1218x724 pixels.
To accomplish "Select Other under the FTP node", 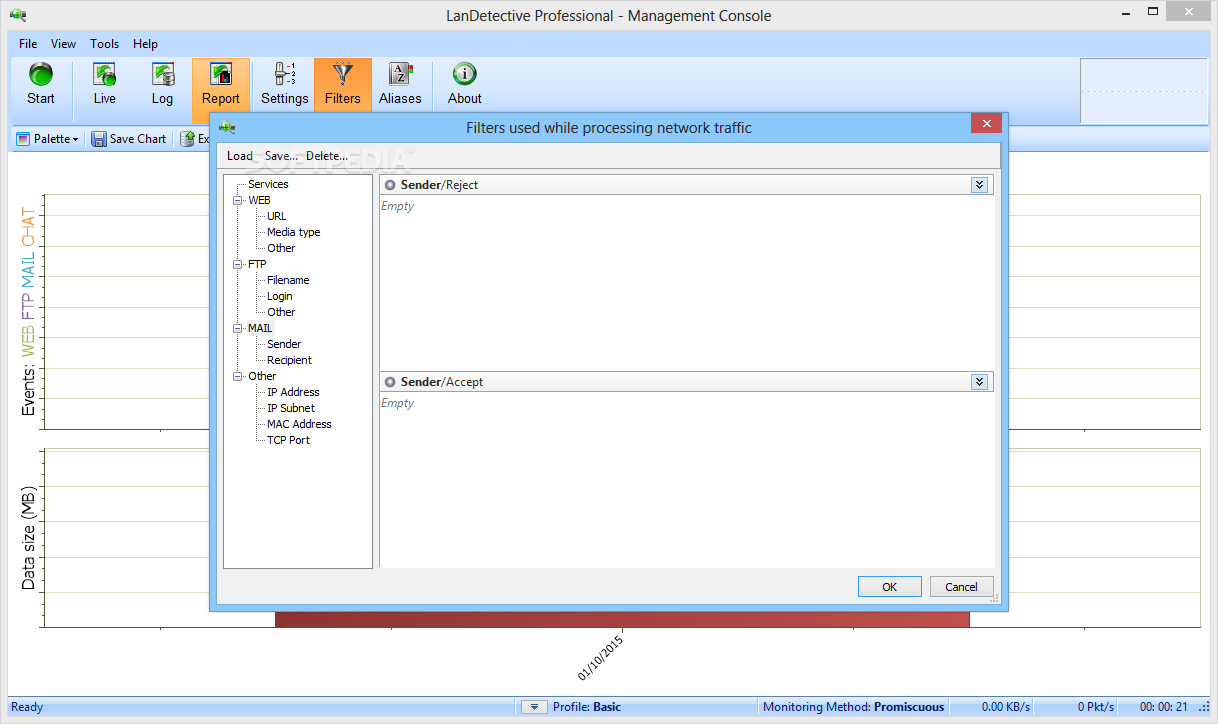I will [x=281, y=312].
